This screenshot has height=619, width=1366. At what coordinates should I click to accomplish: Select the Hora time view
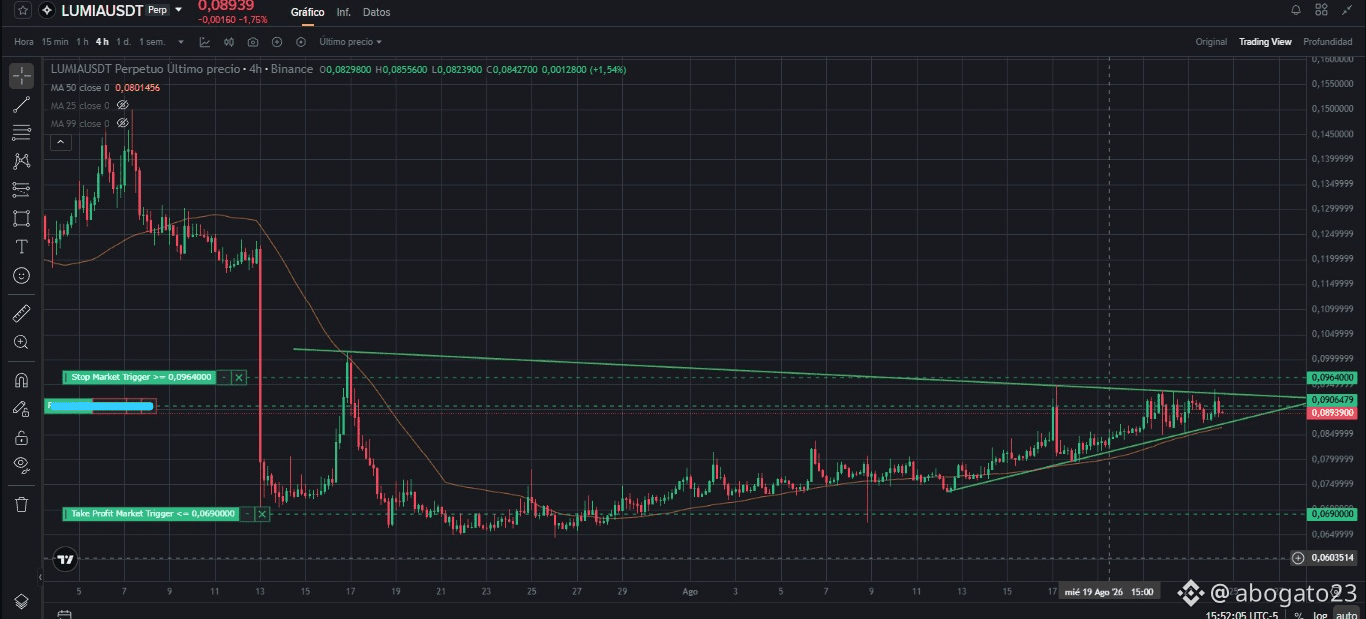(24, 42)
